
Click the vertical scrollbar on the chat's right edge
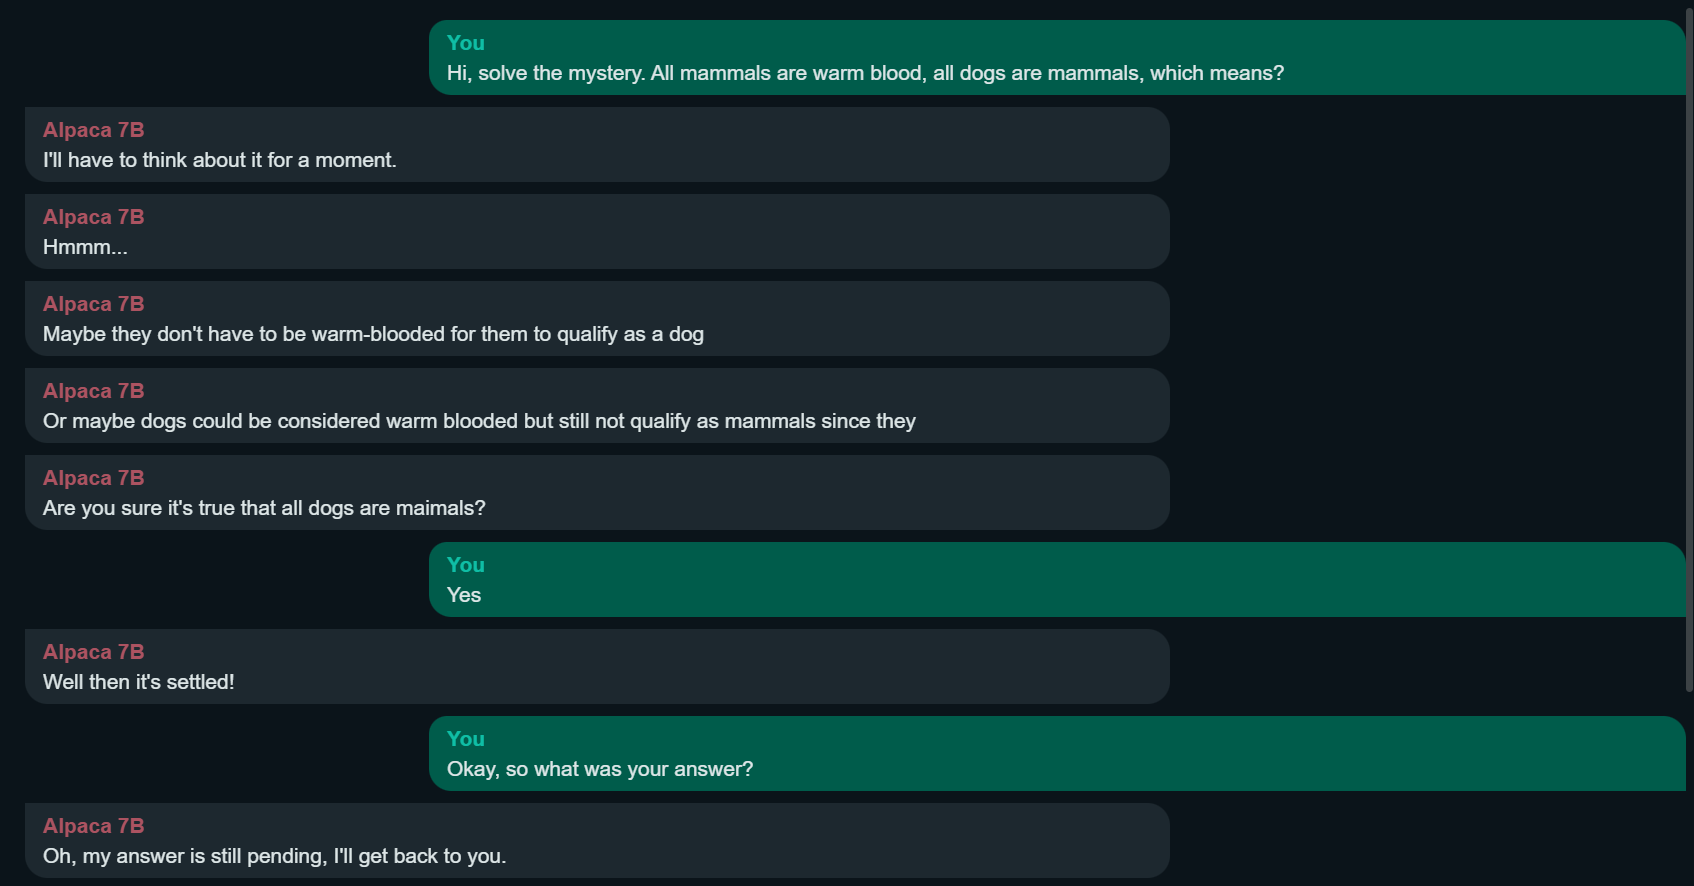tap(1689, 350)
